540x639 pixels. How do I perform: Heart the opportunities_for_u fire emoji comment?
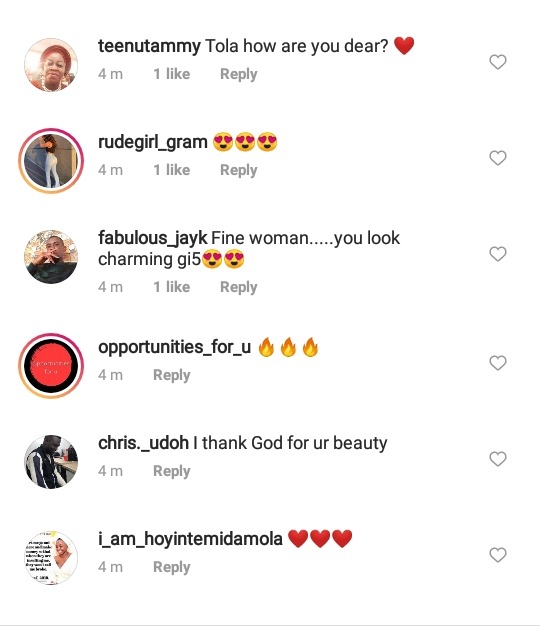[498, 363]
